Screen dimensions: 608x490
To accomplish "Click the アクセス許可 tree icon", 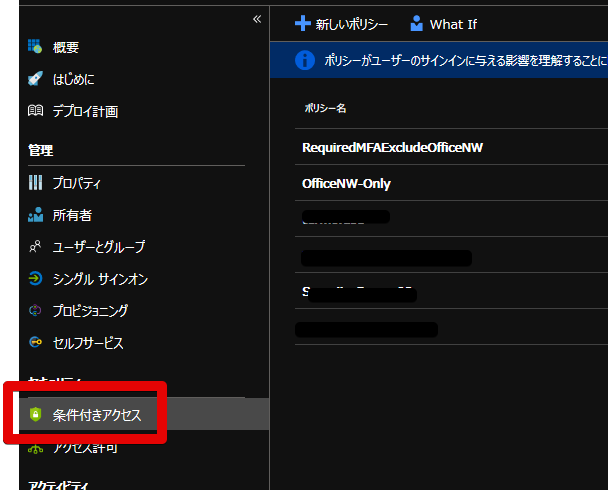I will pos(35,449).
